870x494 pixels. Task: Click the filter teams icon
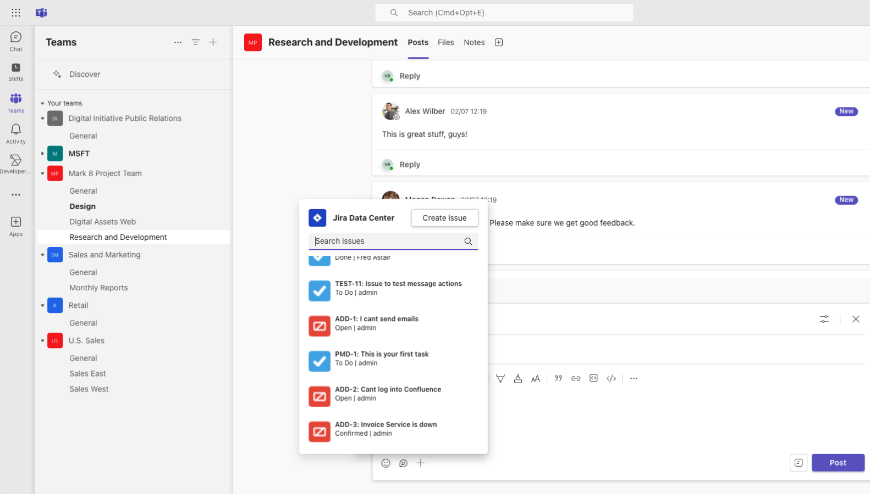[x=196, y=42]
